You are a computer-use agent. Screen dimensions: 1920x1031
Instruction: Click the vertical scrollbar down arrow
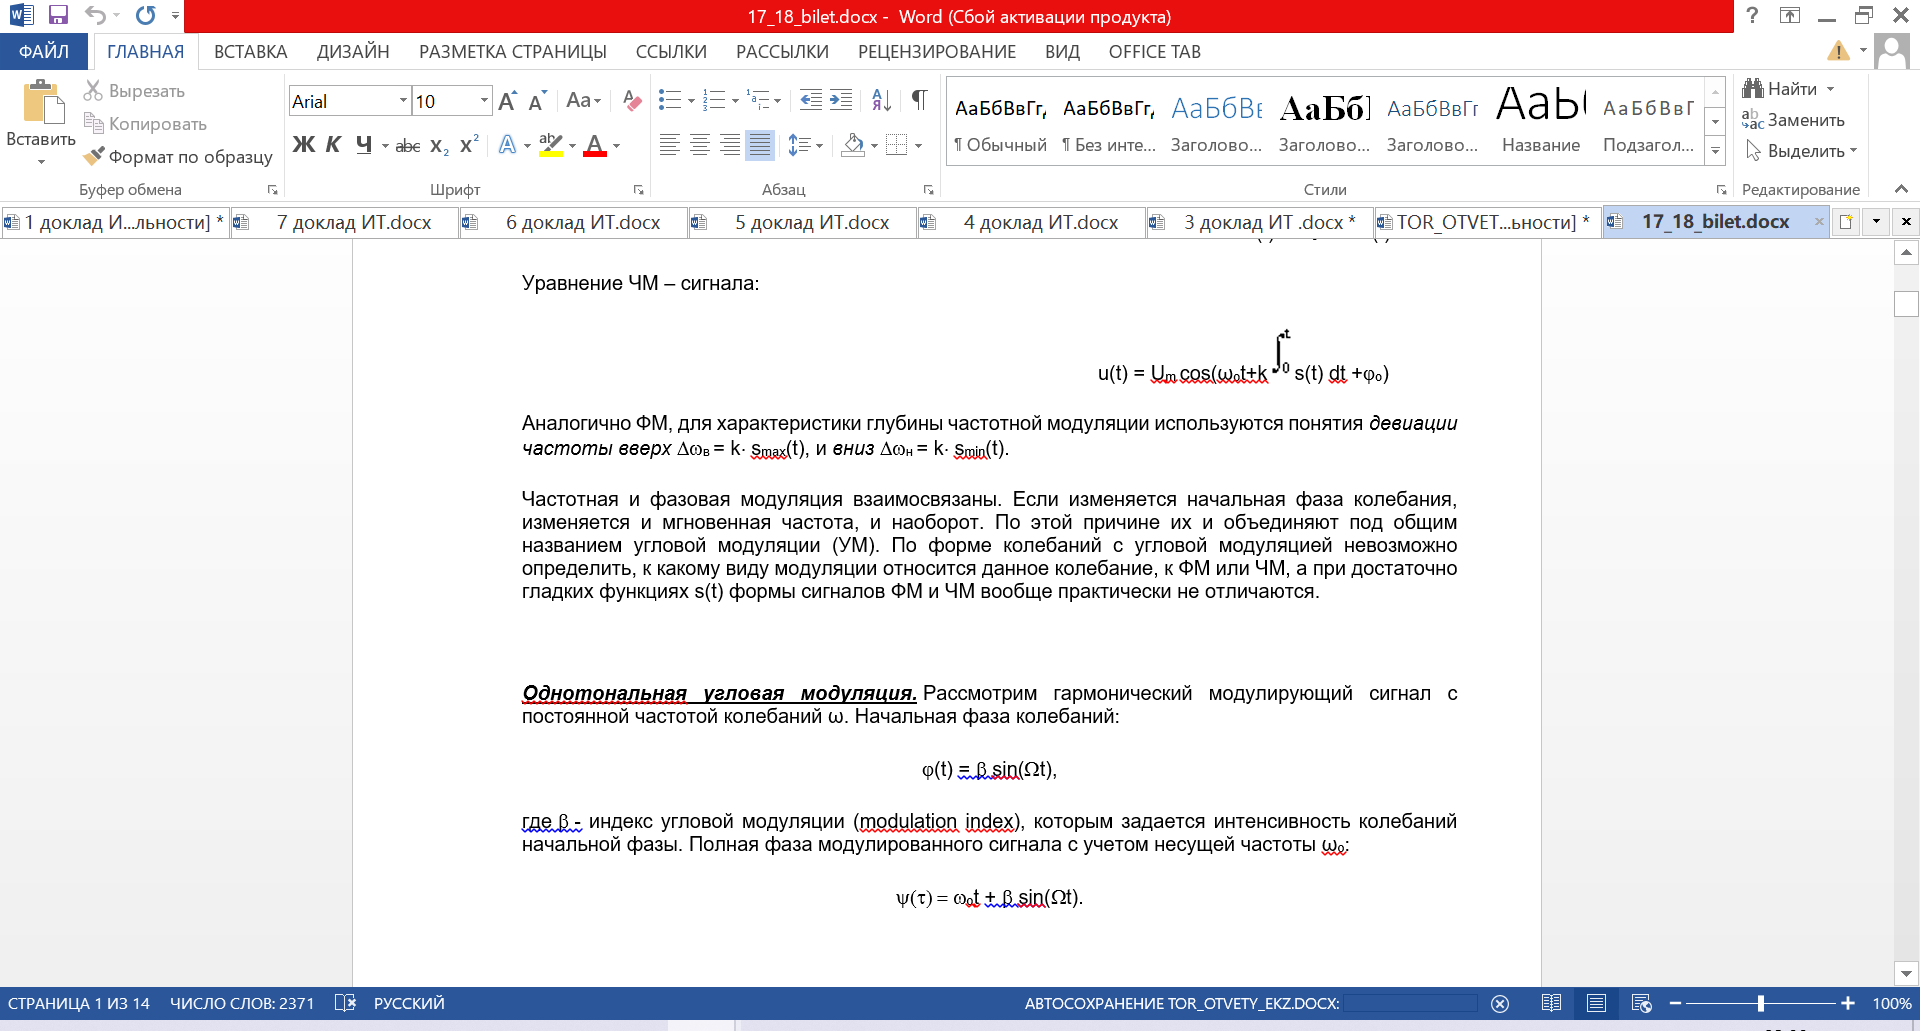click(x=1906, y=973)
